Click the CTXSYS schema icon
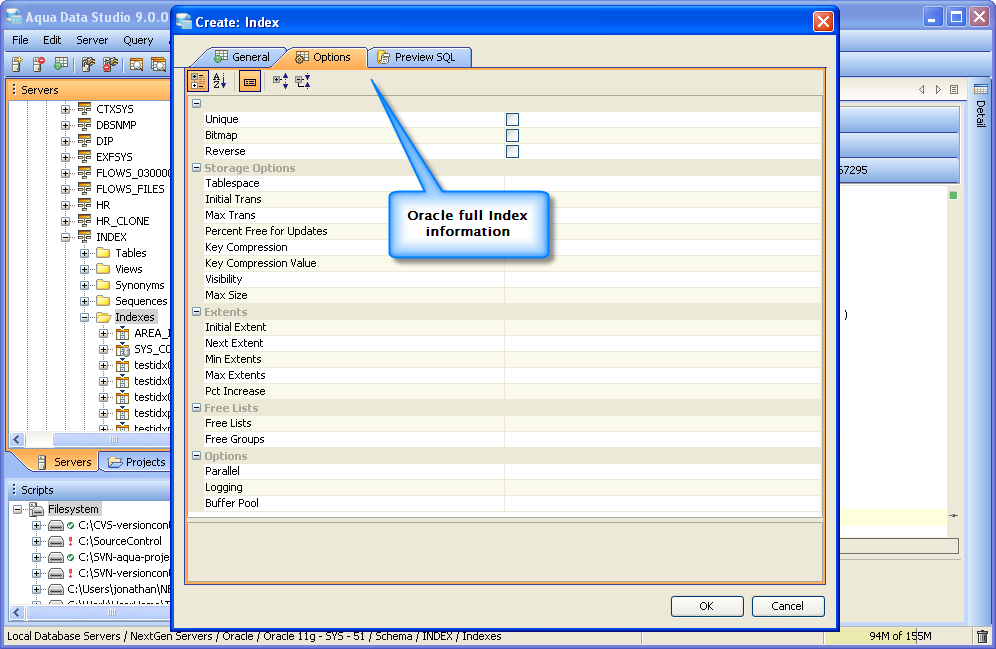 (84, 109)
